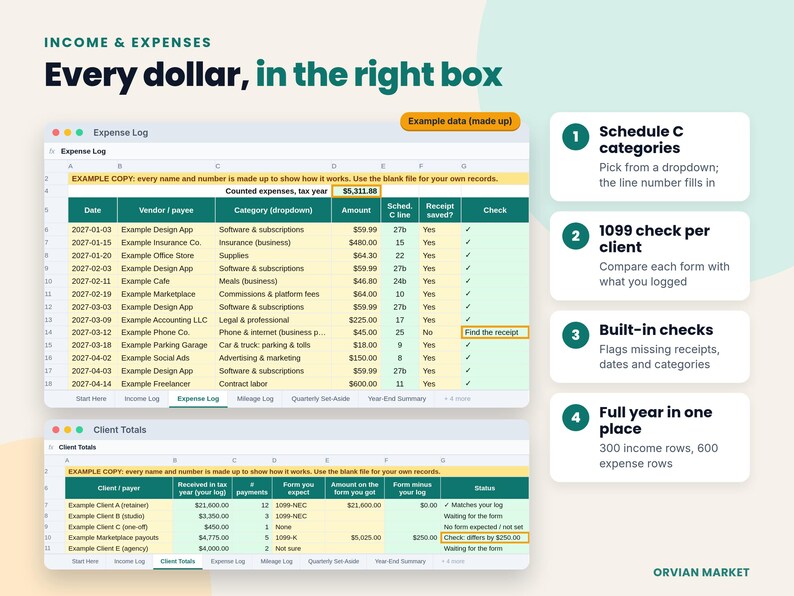Select the active Expense Log tab in top window
794x596 pixels.
click(198, 399)
